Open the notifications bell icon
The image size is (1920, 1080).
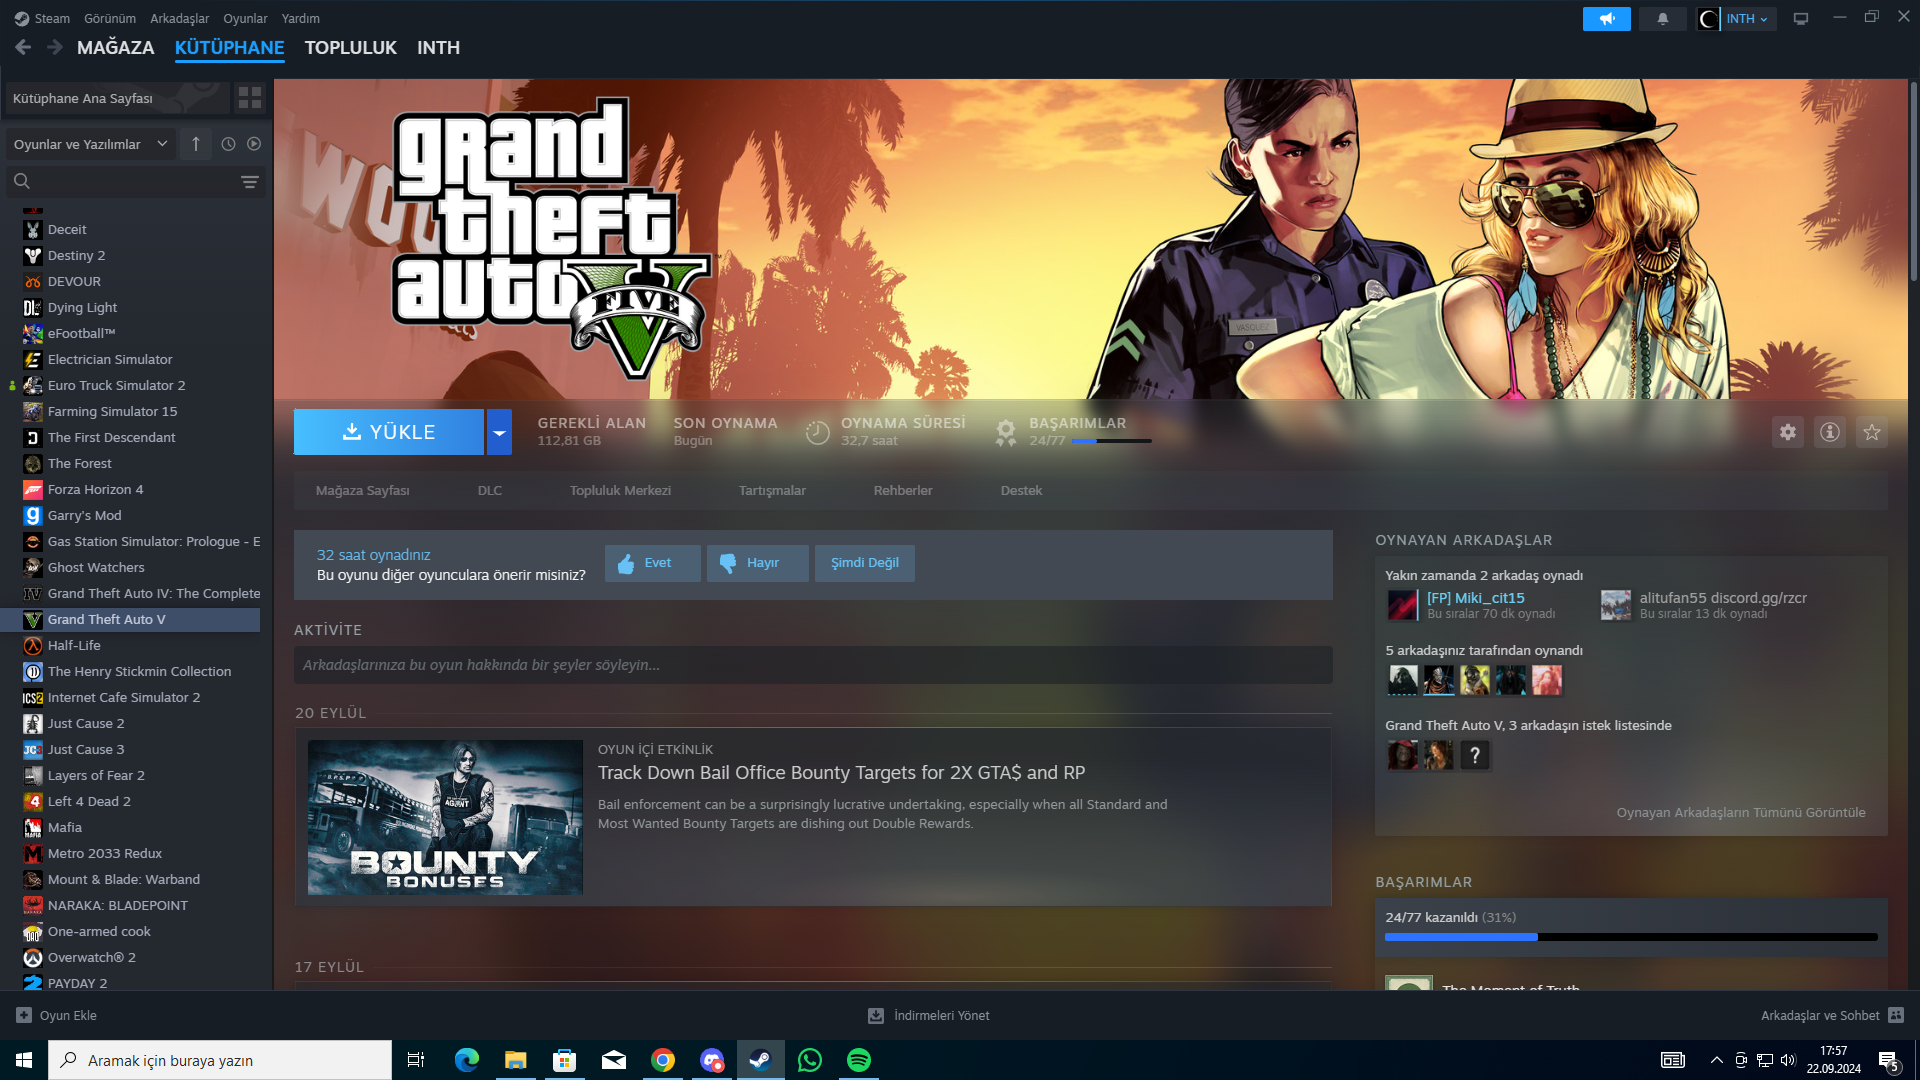click(1663, 19)
